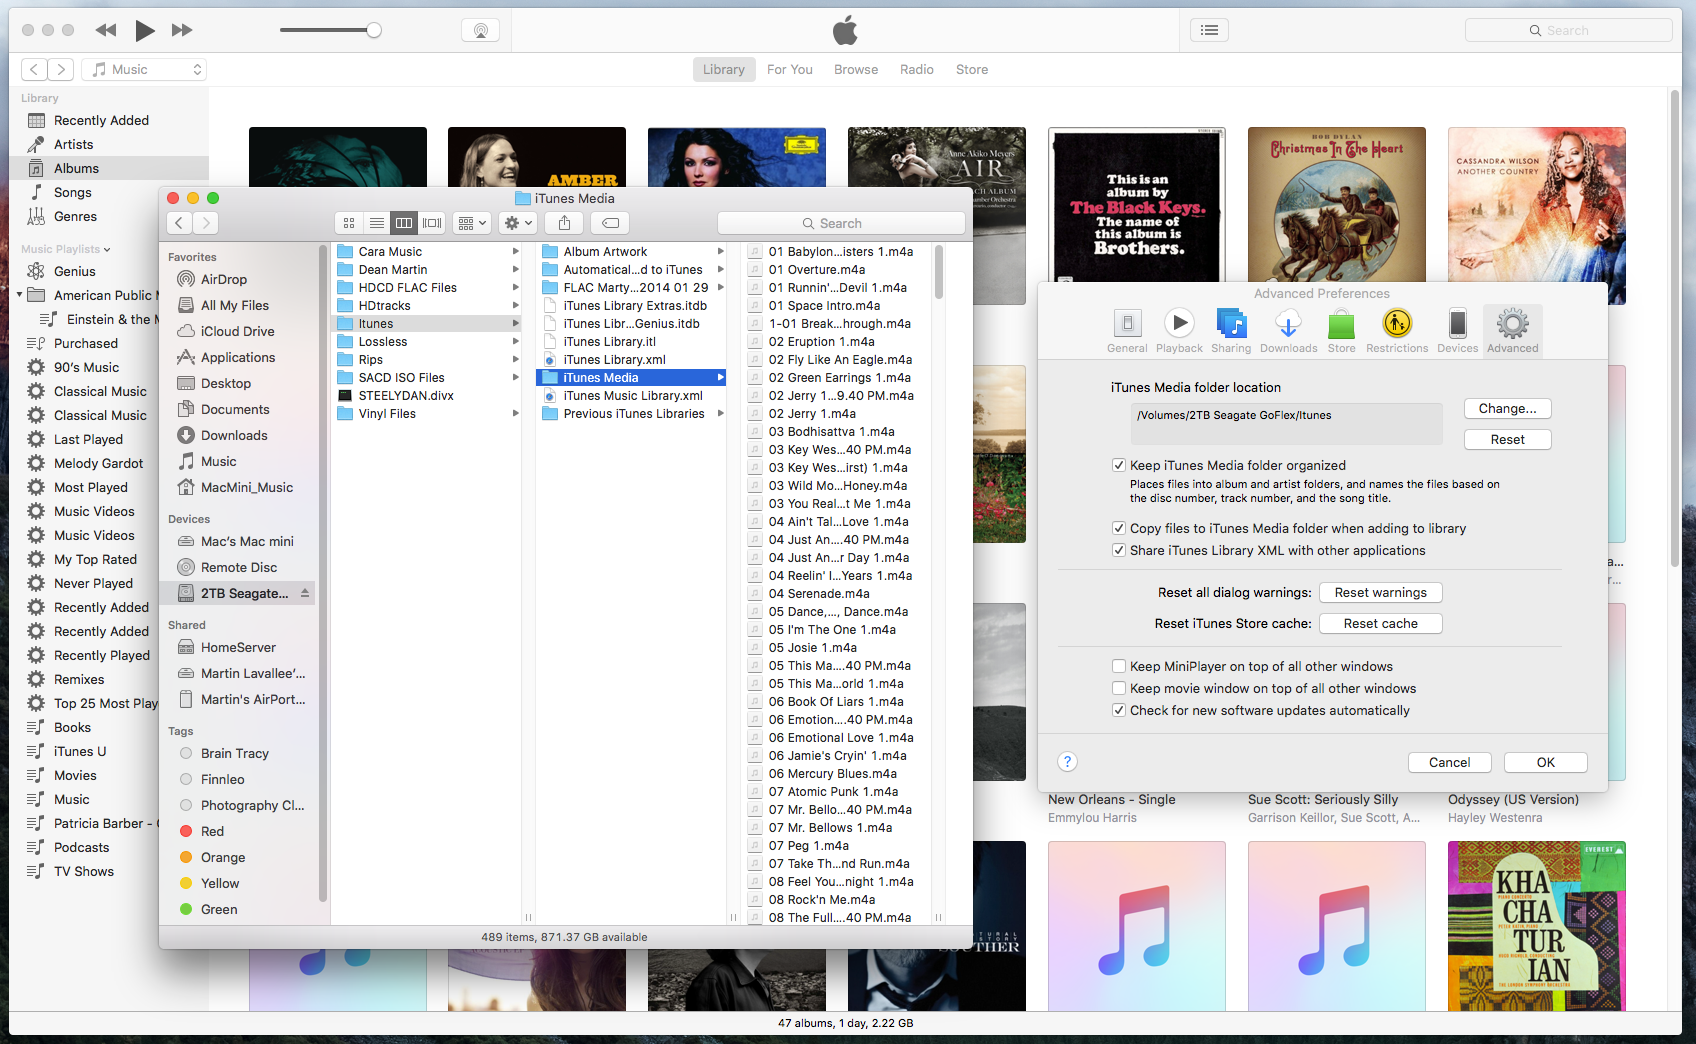This screenshot has height=1044, width=1696.
Task: Click the Finder Share toolbar button
Action: point(564,223)
